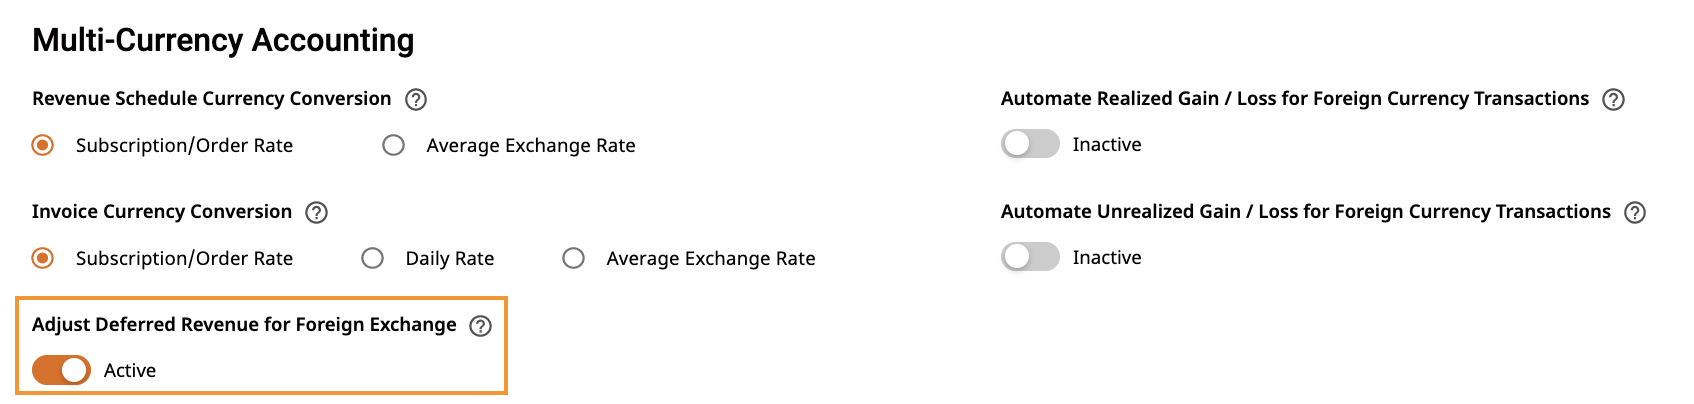The height and width of the screenshot is (404, 1694).
Task: Click the Multi-Currency Accounting heading
Action: click(x=223, y=40)
